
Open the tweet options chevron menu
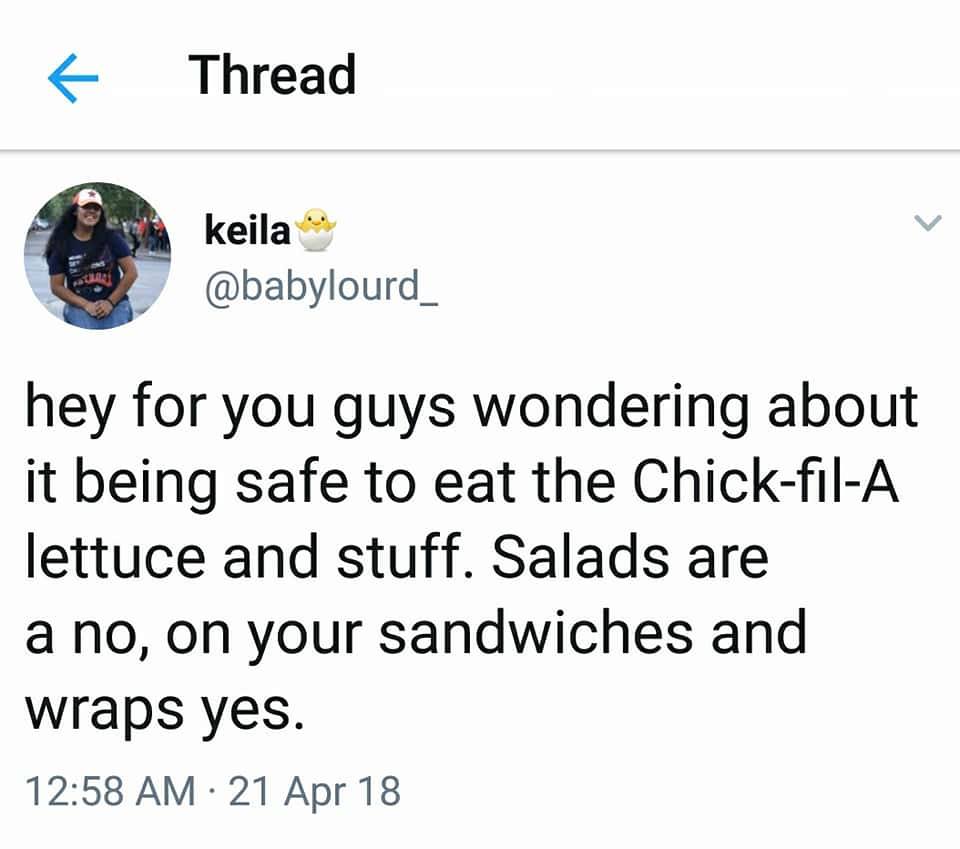[928, 222]
